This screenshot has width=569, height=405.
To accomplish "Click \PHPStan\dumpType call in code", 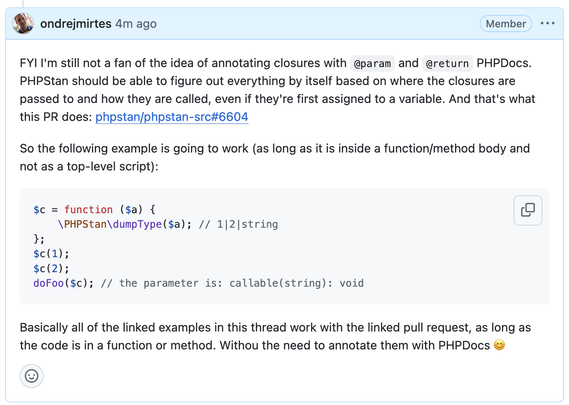I will 110,224.
